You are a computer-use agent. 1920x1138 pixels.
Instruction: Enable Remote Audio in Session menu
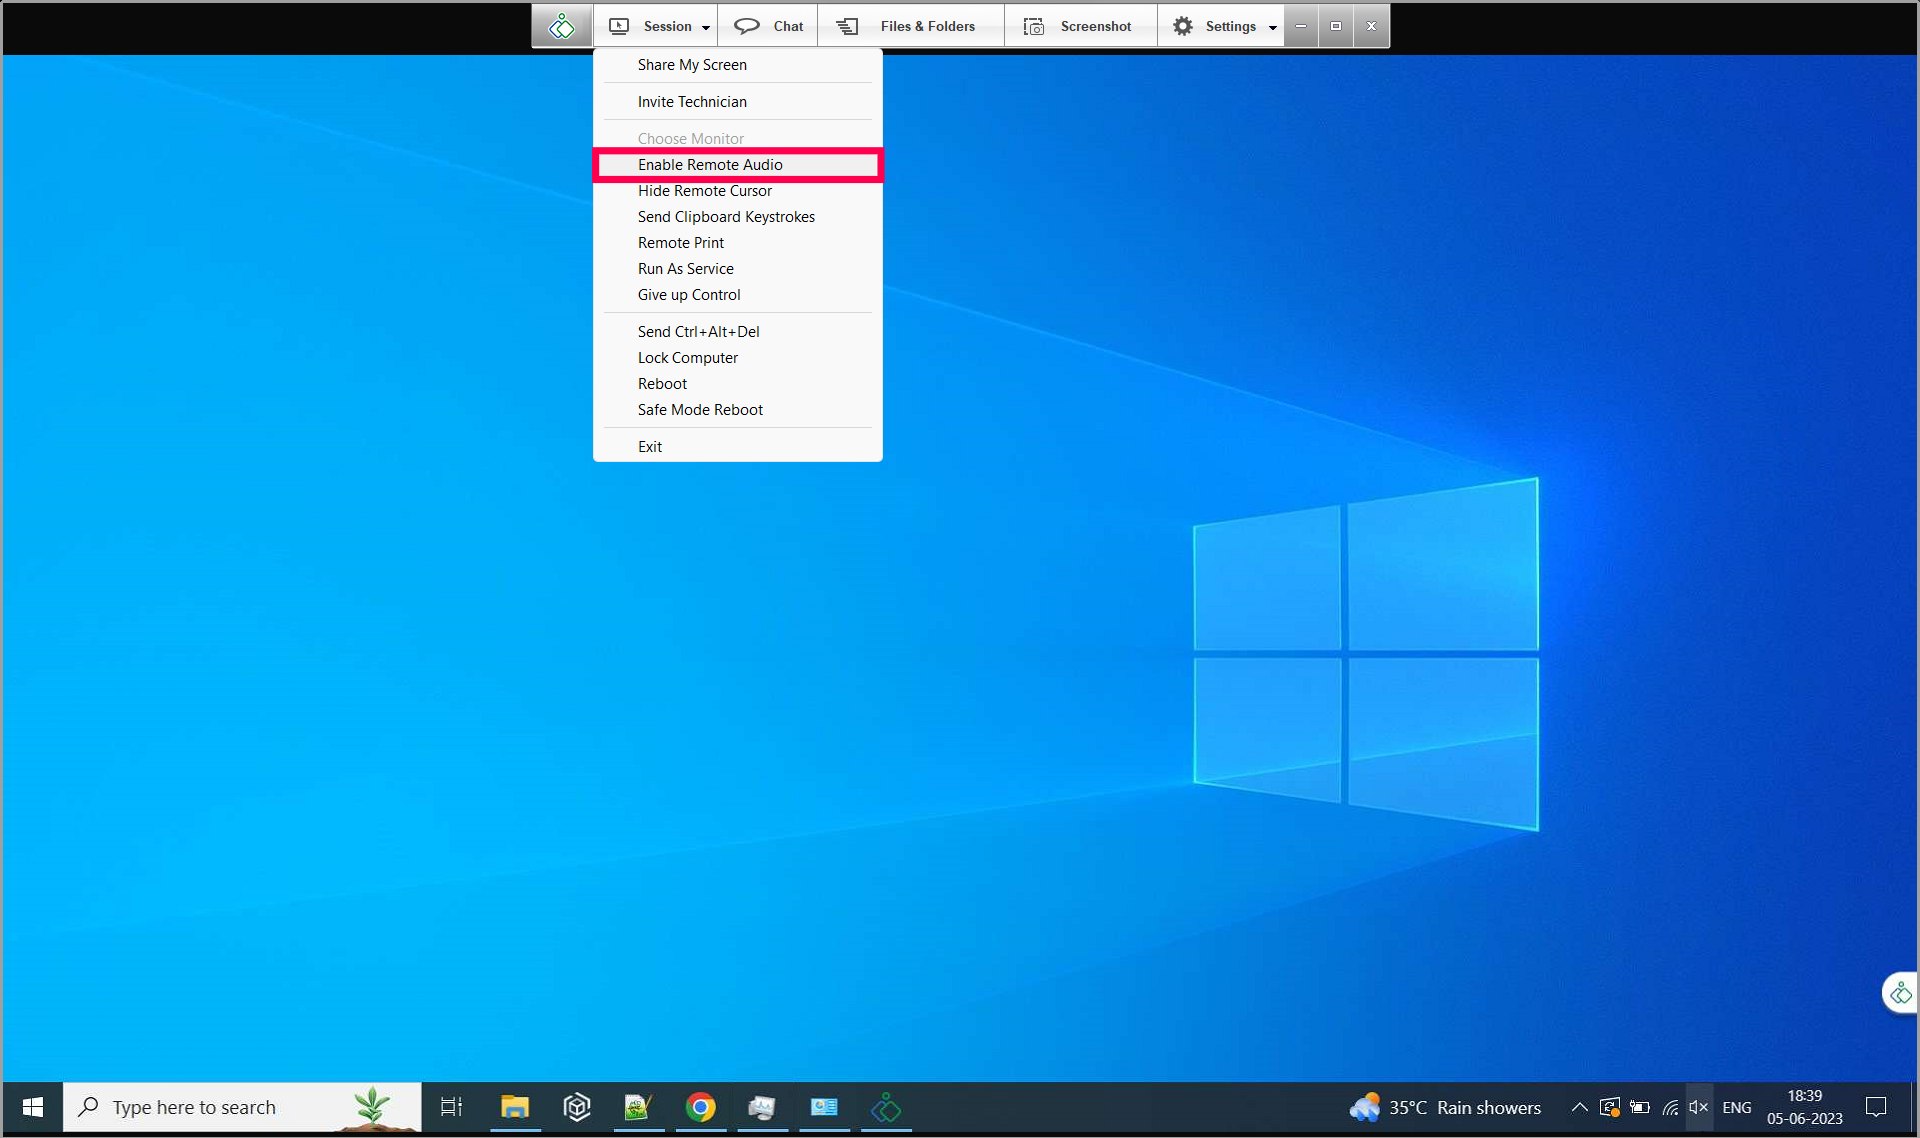click(x=710, y=165)
